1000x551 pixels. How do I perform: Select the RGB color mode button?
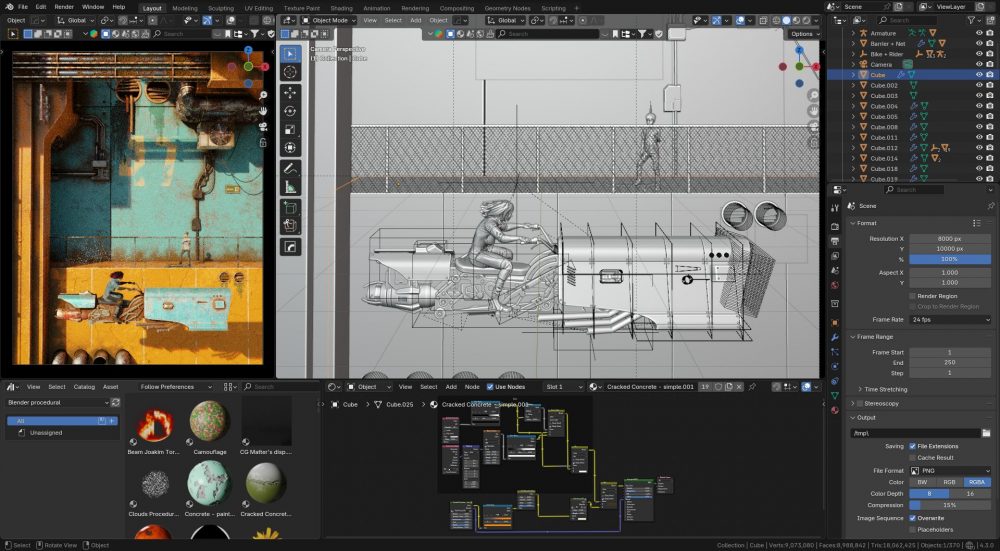click(949, 482)
